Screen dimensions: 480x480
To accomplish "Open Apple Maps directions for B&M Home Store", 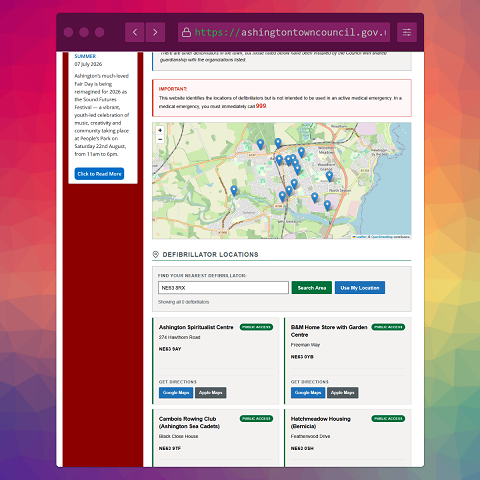I will tap(343, 393).
